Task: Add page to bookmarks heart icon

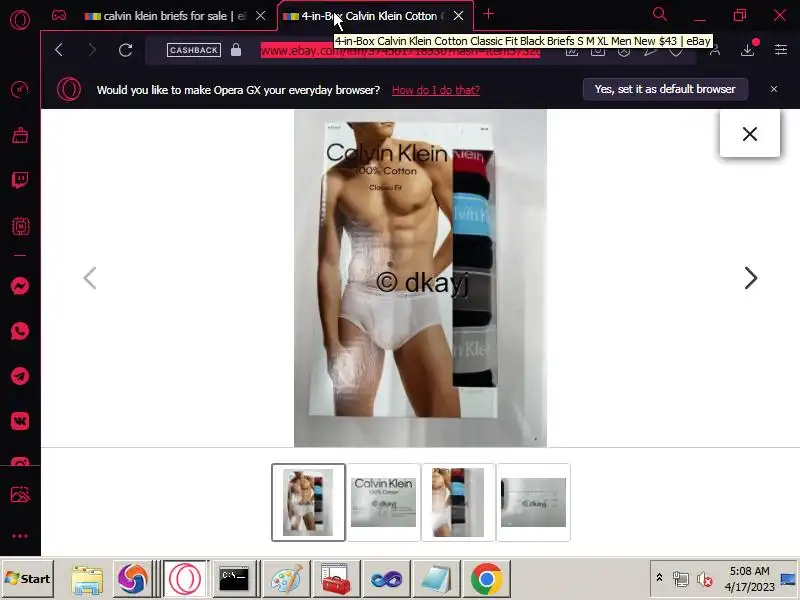Action: pyautogui.click(x=676, y=51)
